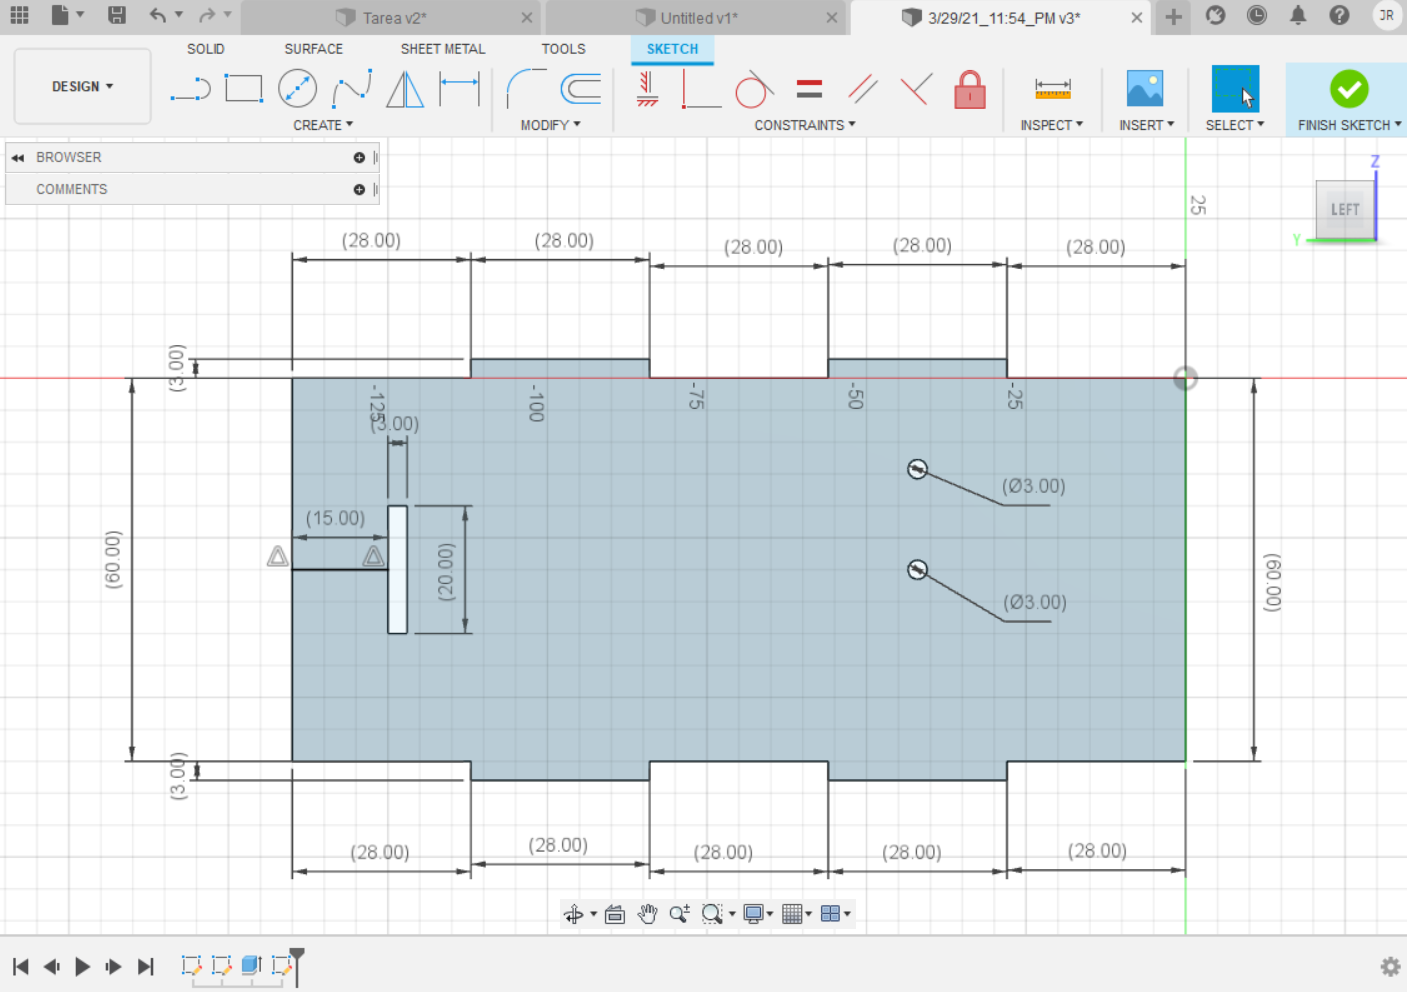
Task: Click the LEFT face of the ViewCube
Action: point(1345,209)
